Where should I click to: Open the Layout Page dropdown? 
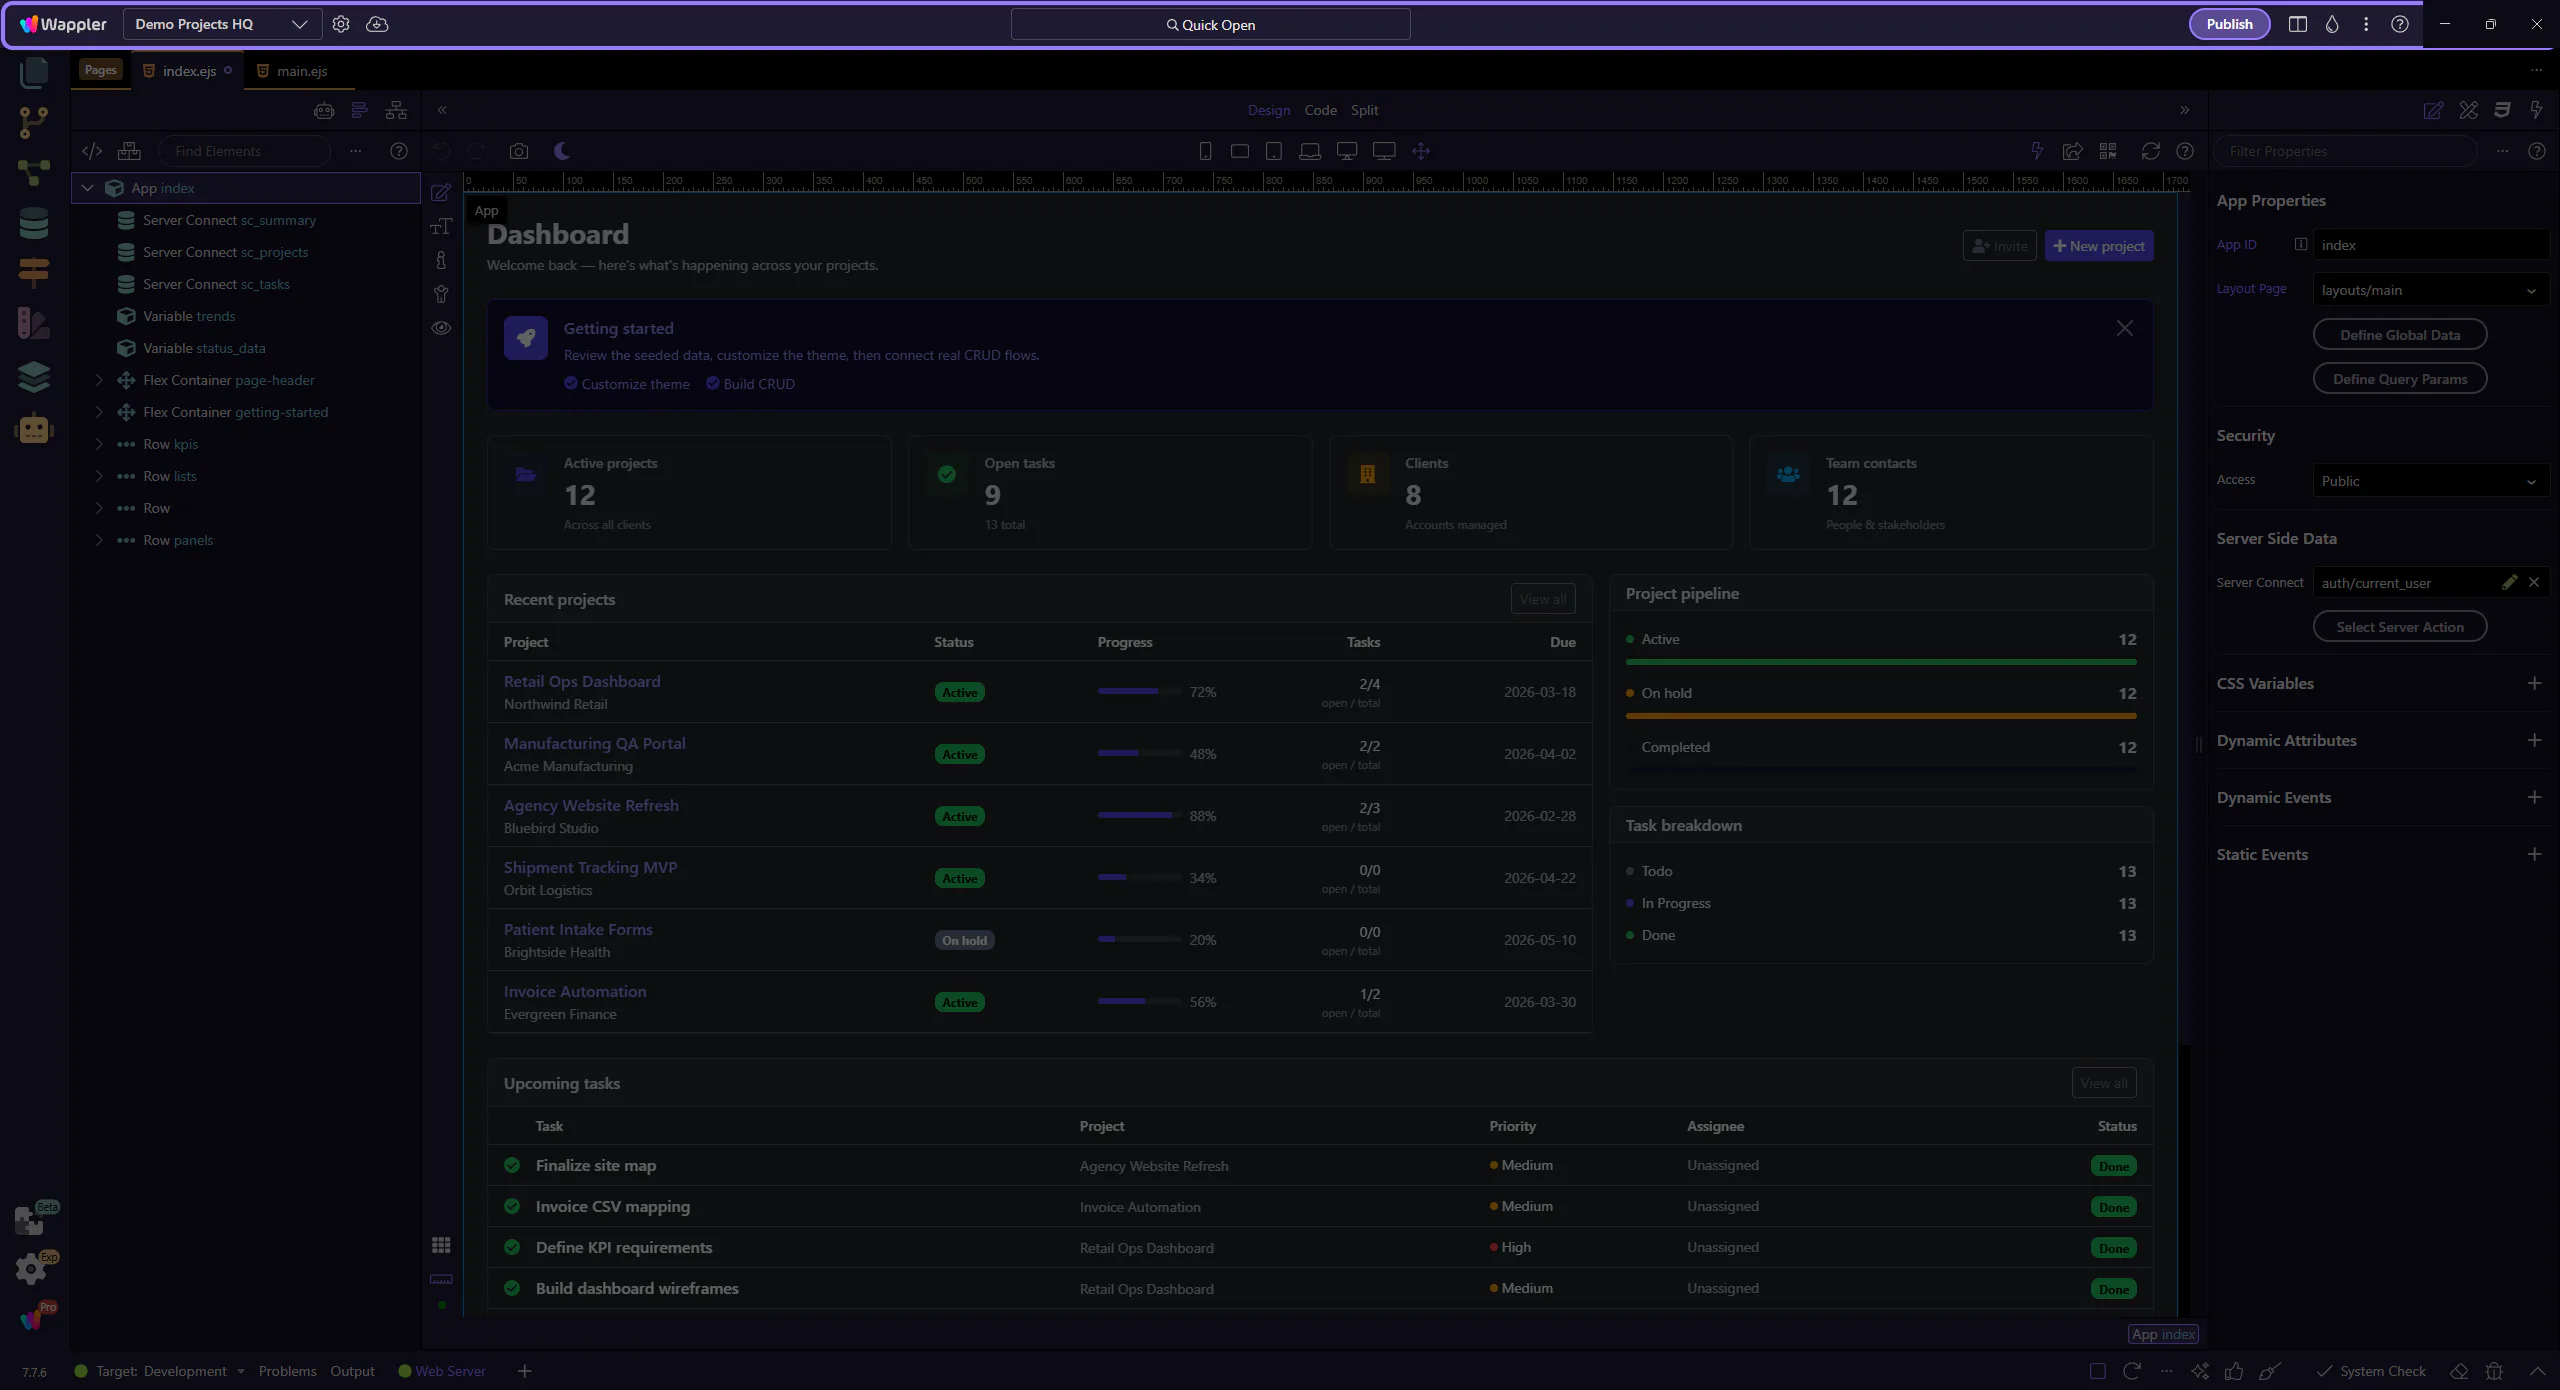(x=2430, y=290)
